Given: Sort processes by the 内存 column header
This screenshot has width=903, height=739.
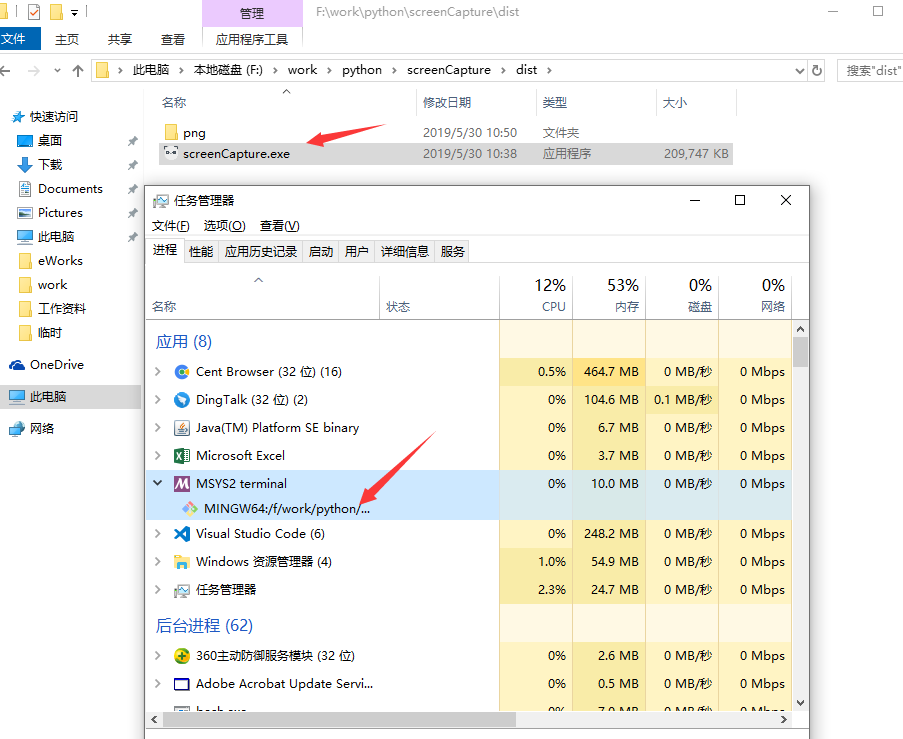Looking at the screenshot, I should (609, 296).
